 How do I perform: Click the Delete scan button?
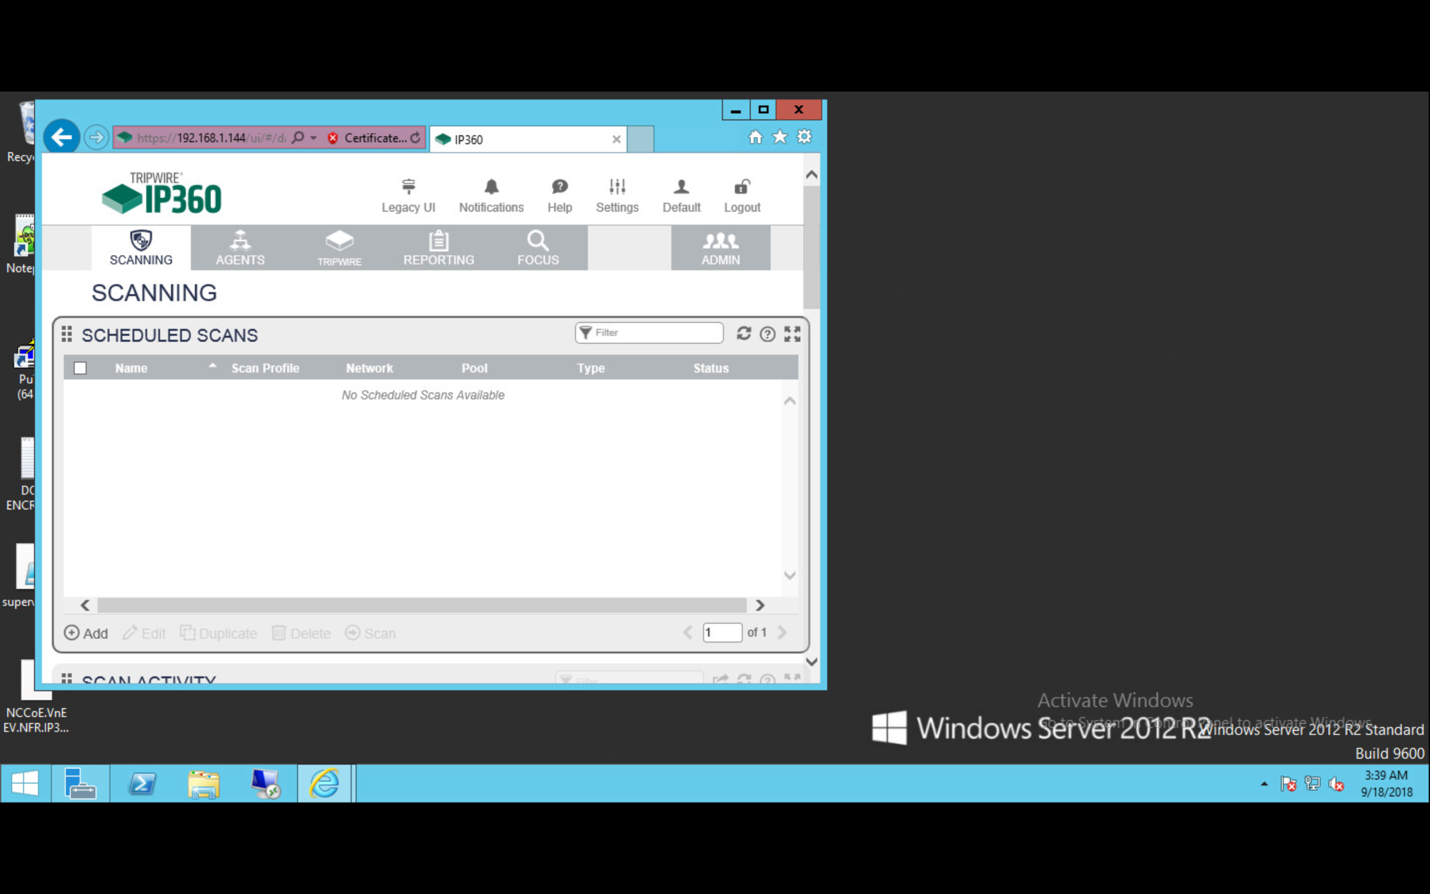[x=301, y=633]
